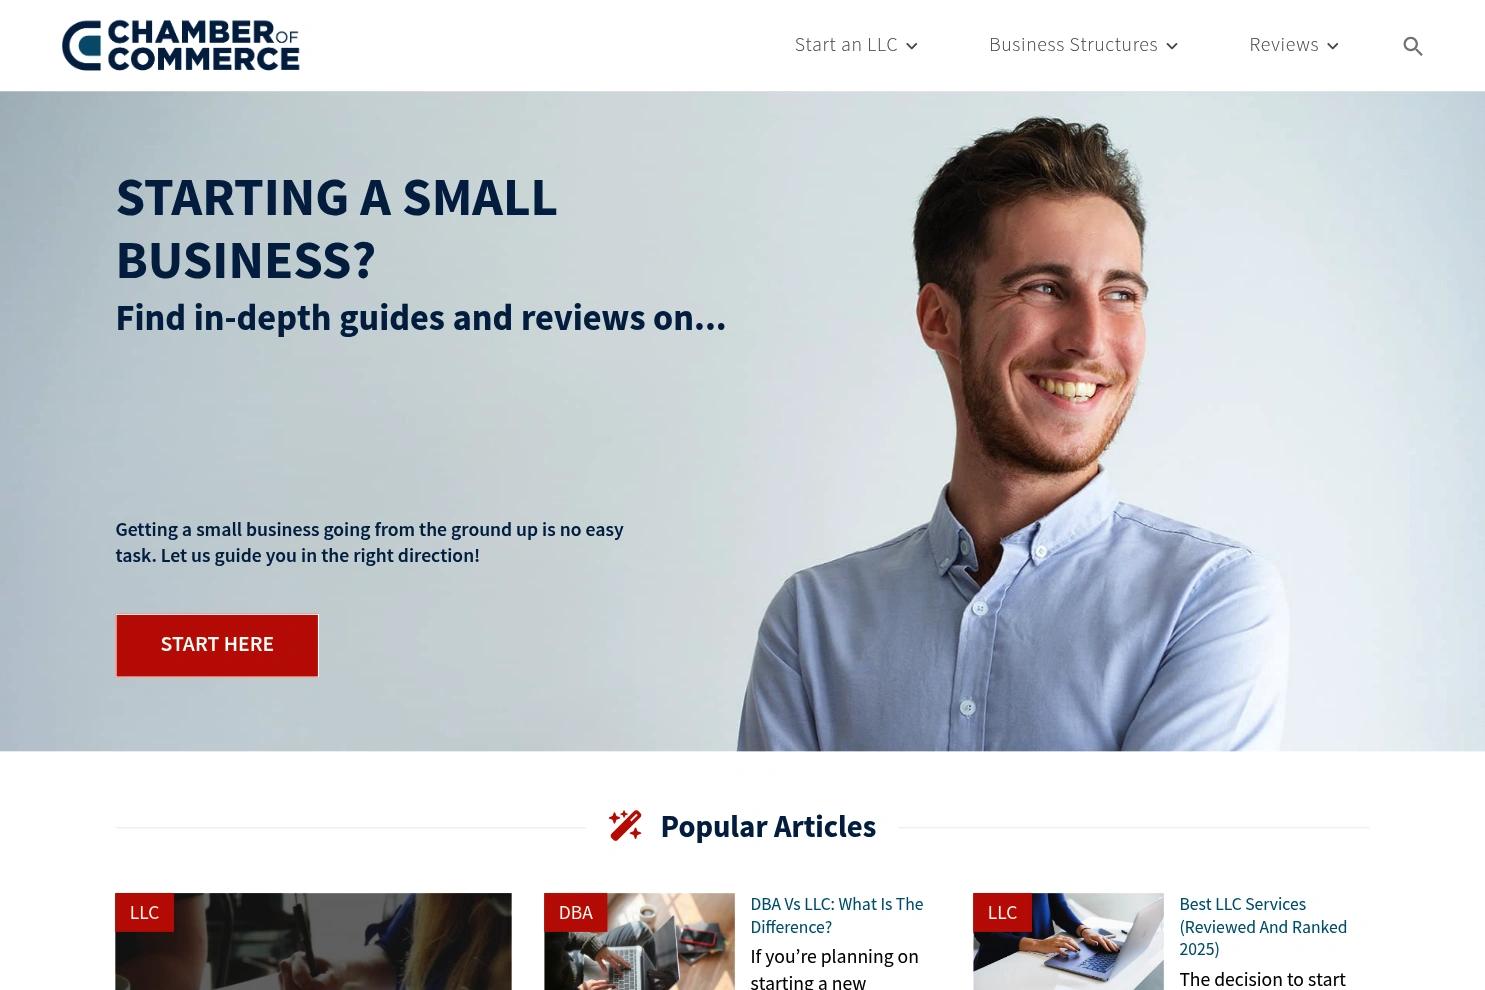The image size is (1485, 990).
Task: Open Best LLC Services article link
Action: click(1263, 926)
